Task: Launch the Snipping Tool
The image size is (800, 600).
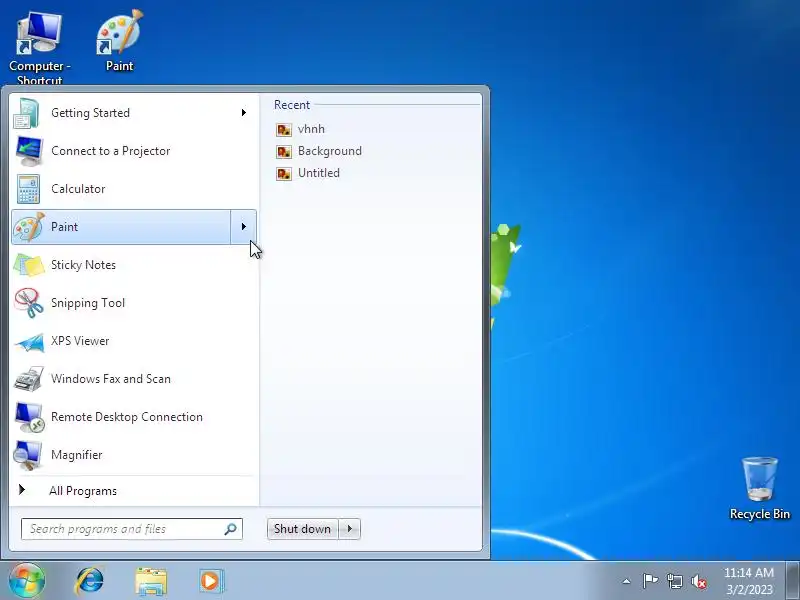Action: [134, 303]
